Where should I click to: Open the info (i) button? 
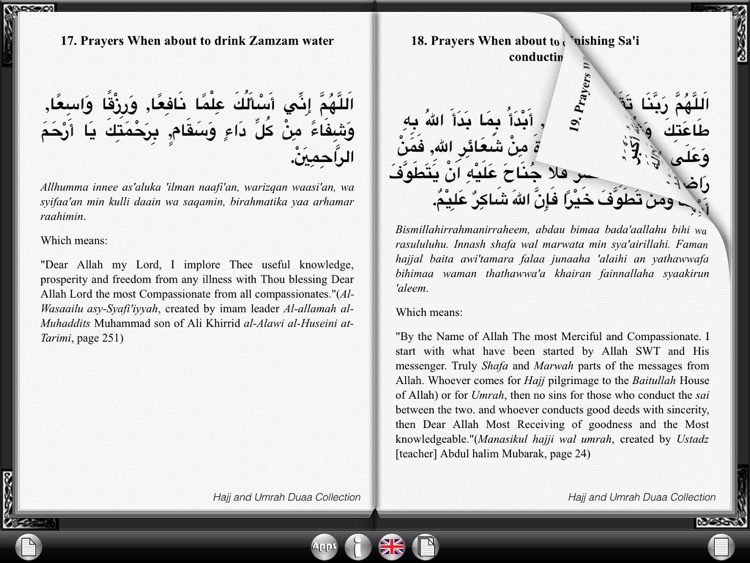(358, 546)
